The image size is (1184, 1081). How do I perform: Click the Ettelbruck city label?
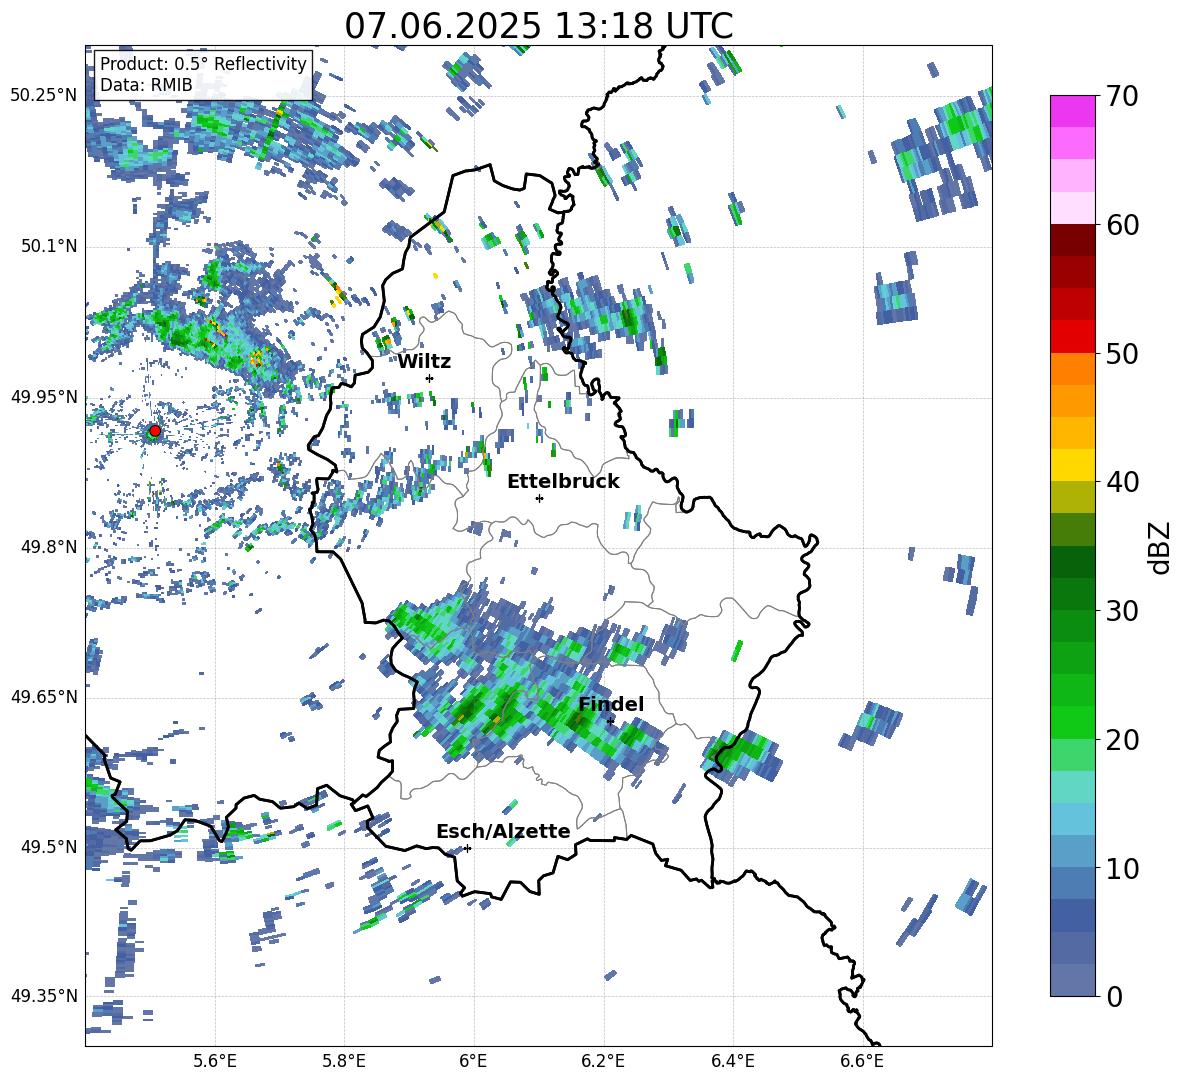563,482
